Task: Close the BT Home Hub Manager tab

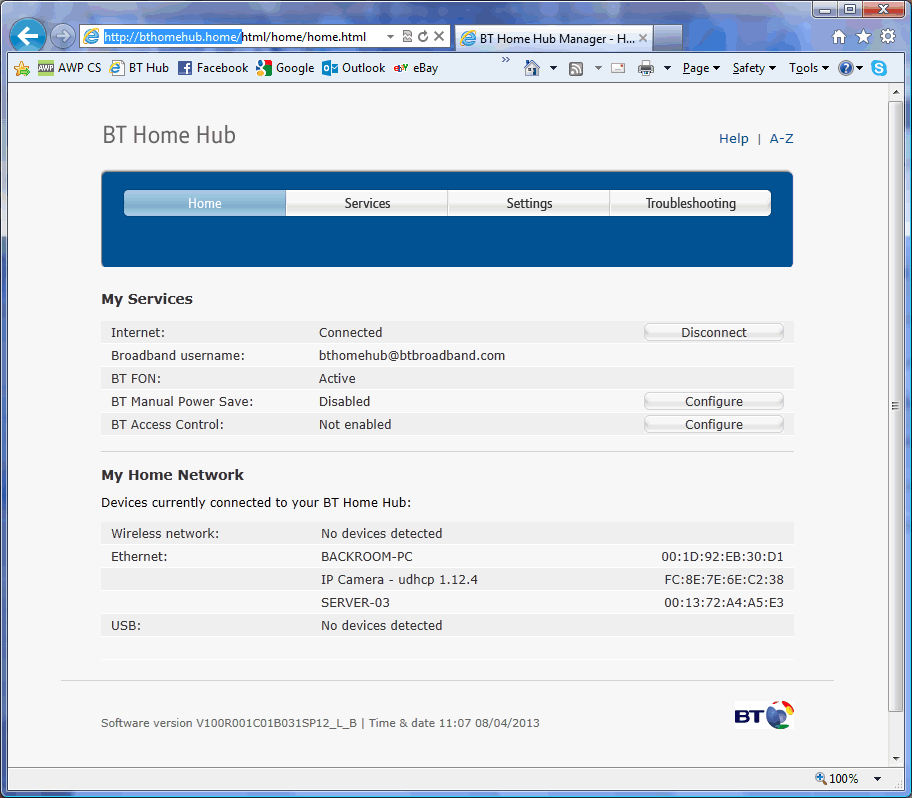Action: (643, 38)
